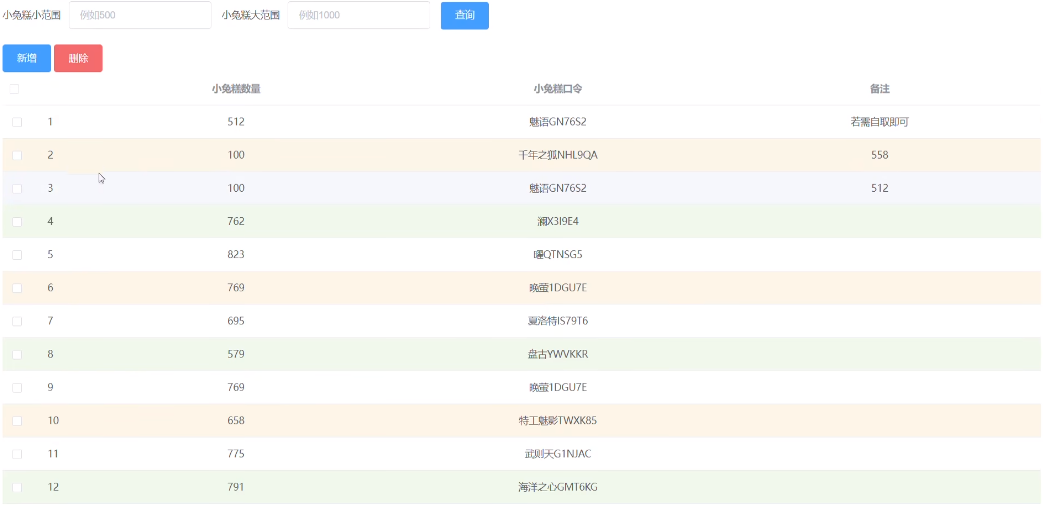Viewport: 1043px width, 514px height.
Task: Tick the checkbox for row 10
Action: tap(17, 421)
